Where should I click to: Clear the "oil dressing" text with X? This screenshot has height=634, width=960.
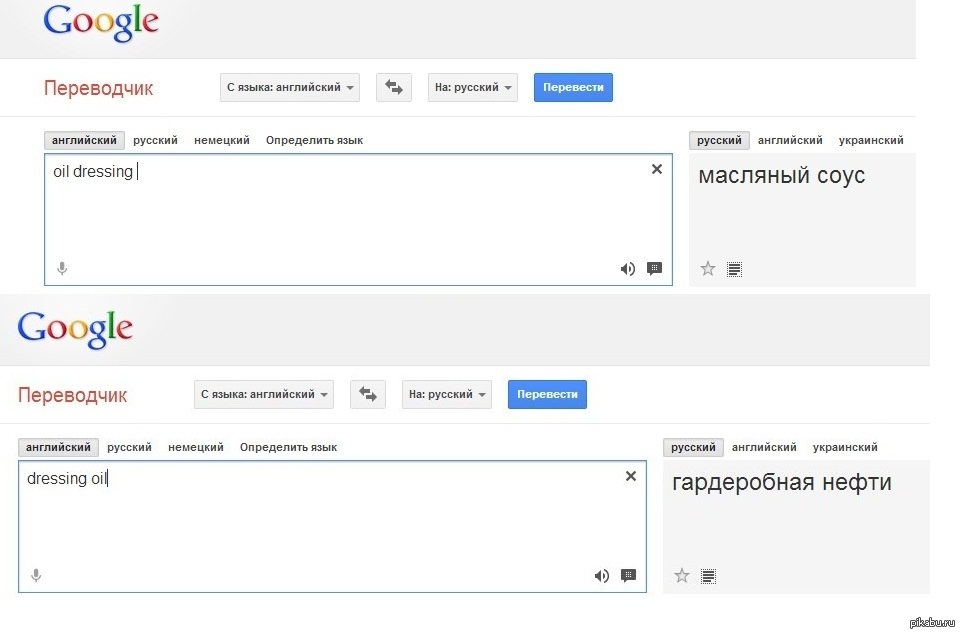(657, 169)
